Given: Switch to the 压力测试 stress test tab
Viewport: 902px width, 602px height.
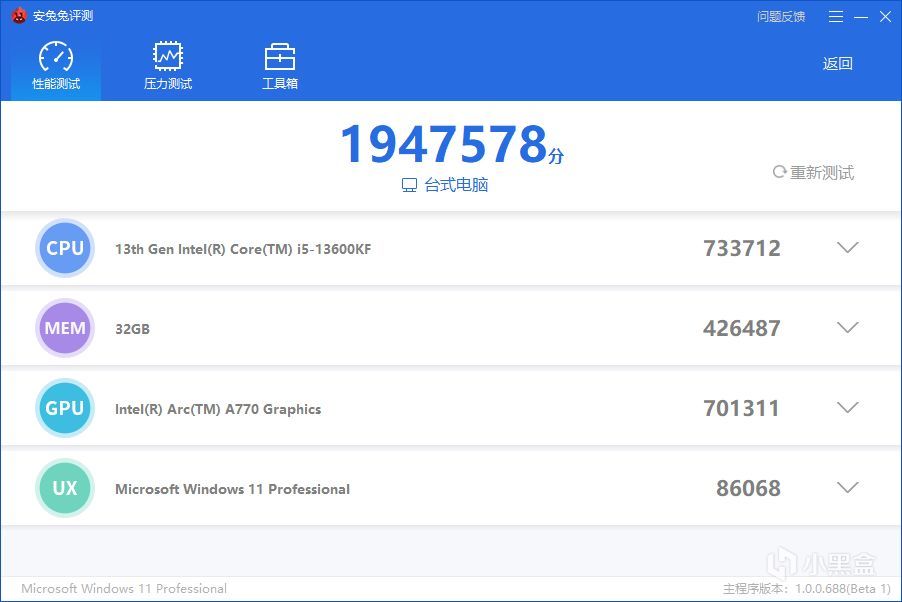Looking at the screenshot, I should point(167,66).
